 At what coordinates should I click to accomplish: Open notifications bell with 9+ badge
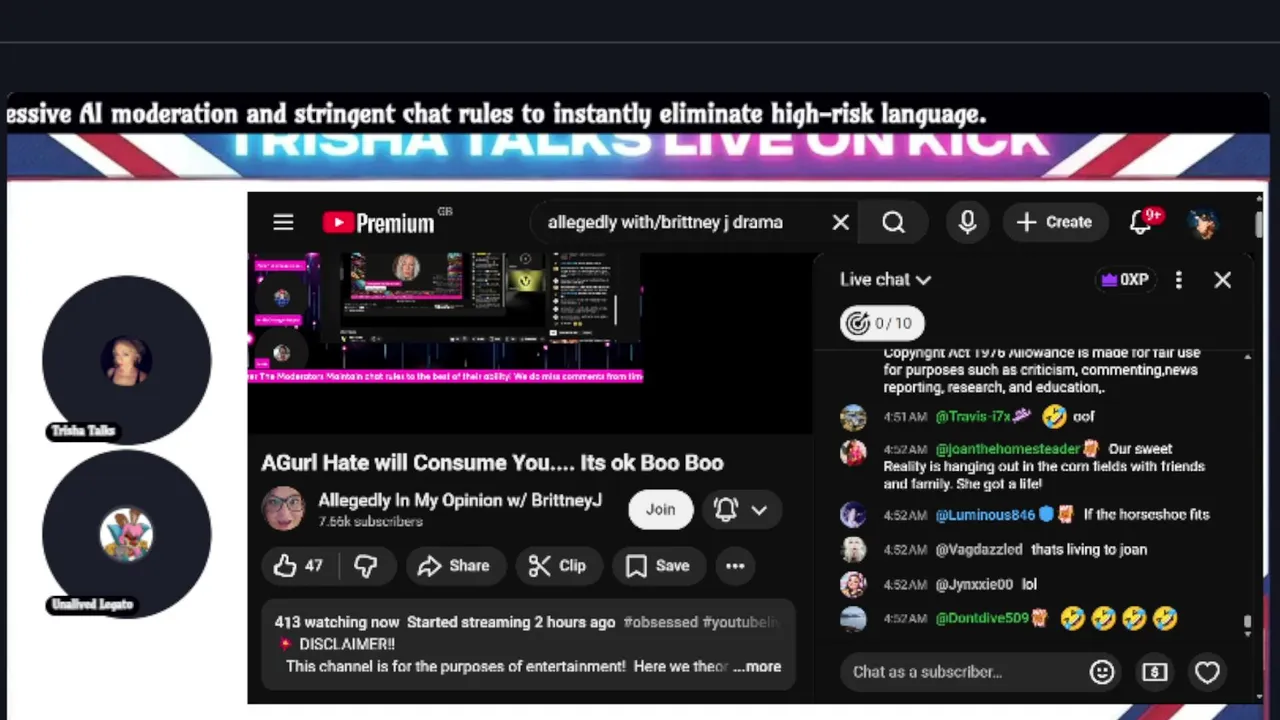point(1143,222)
